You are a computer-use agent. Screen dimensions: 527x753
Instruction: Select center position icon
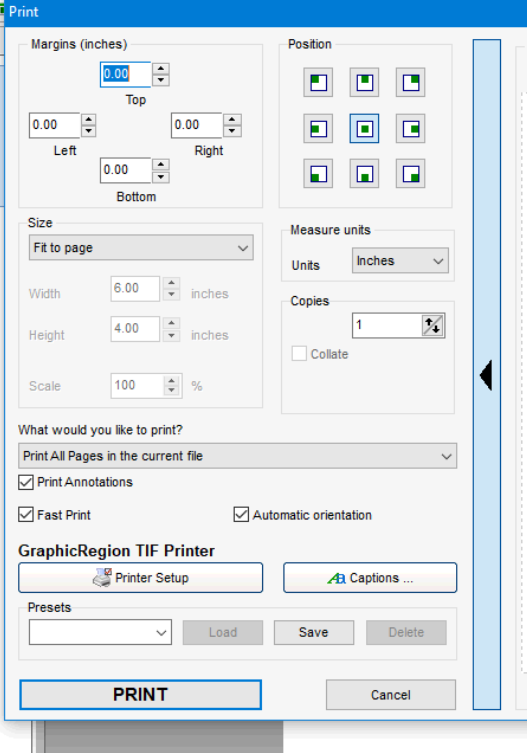pos(364,129)
